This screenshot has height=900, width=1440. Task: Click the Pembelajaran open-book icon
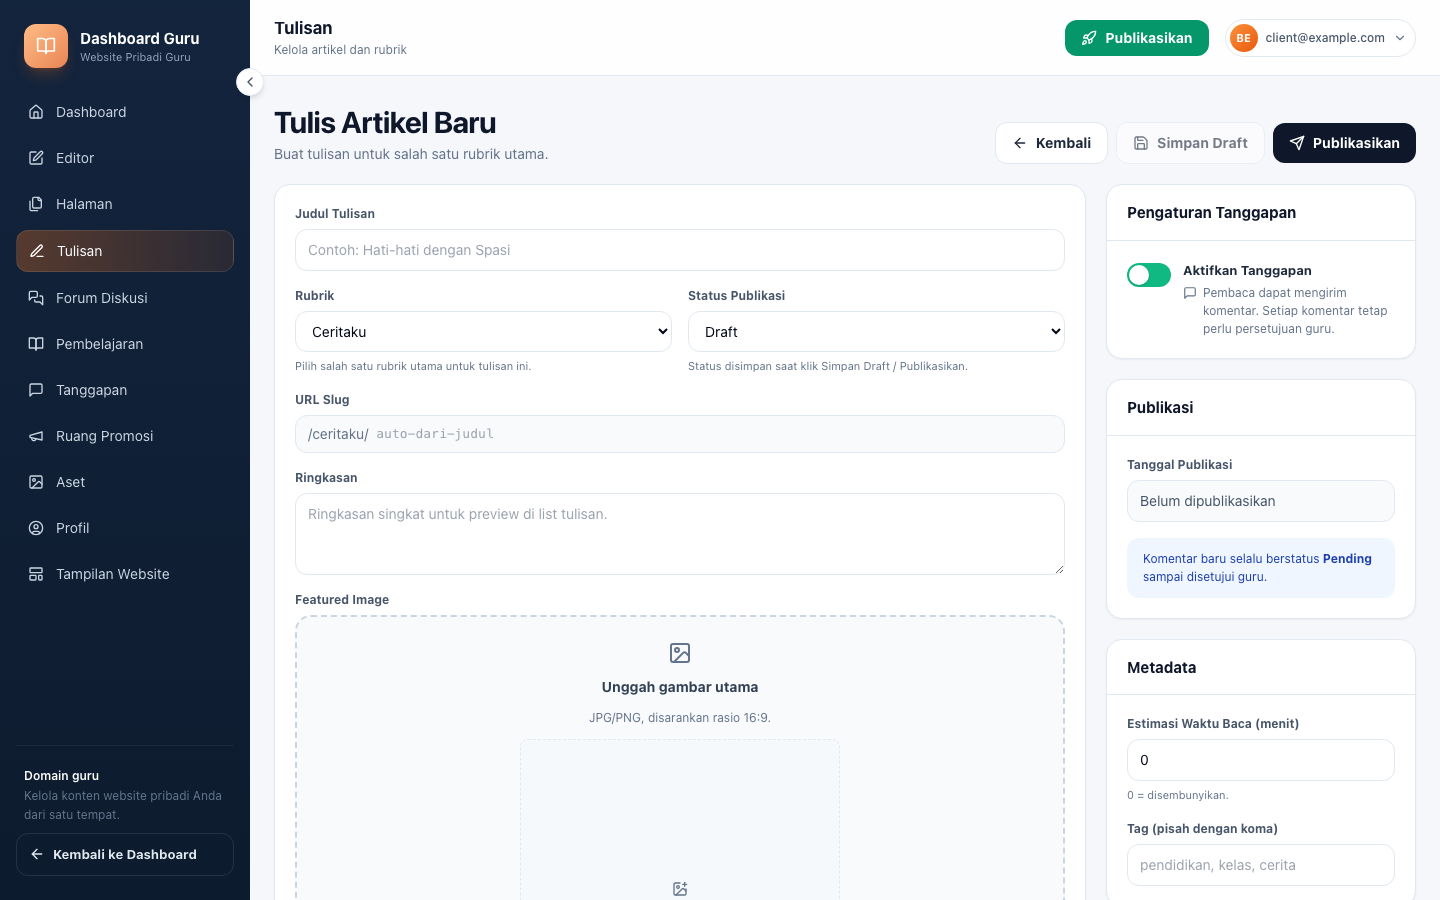[36, 344]
